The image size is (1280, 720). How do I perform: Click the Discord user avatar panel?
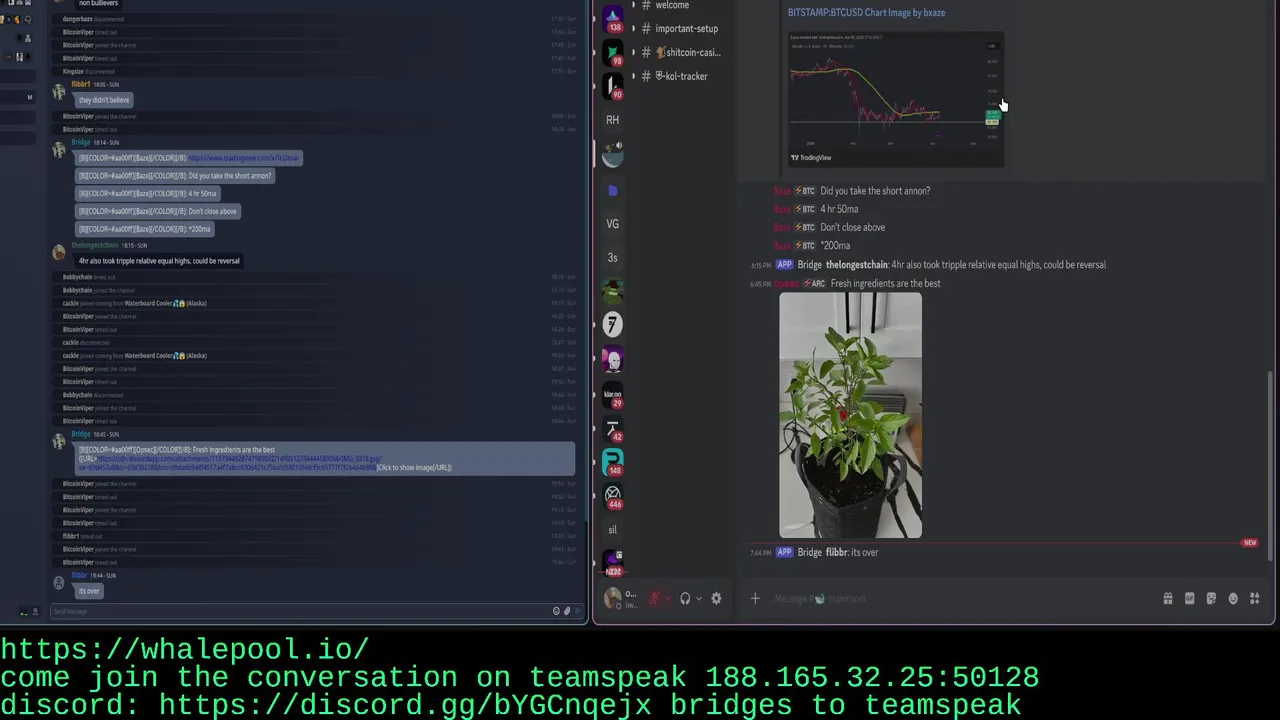[622, 598]
